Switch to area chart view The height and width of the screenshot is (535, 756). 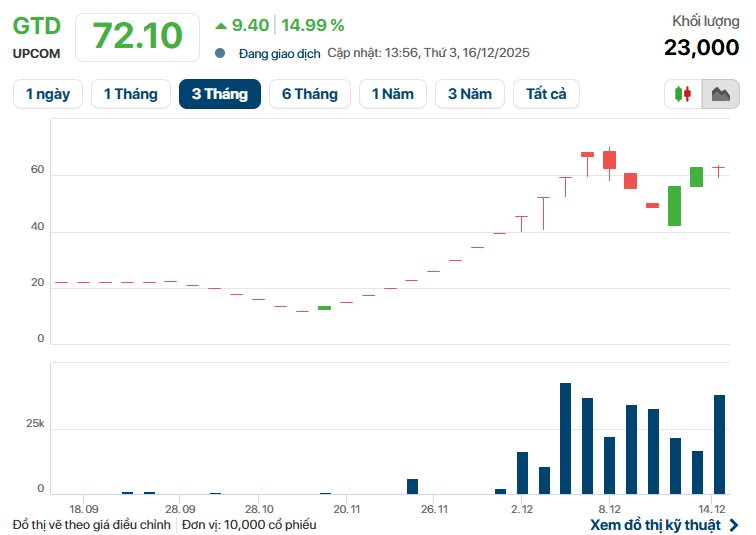[719, 94]
